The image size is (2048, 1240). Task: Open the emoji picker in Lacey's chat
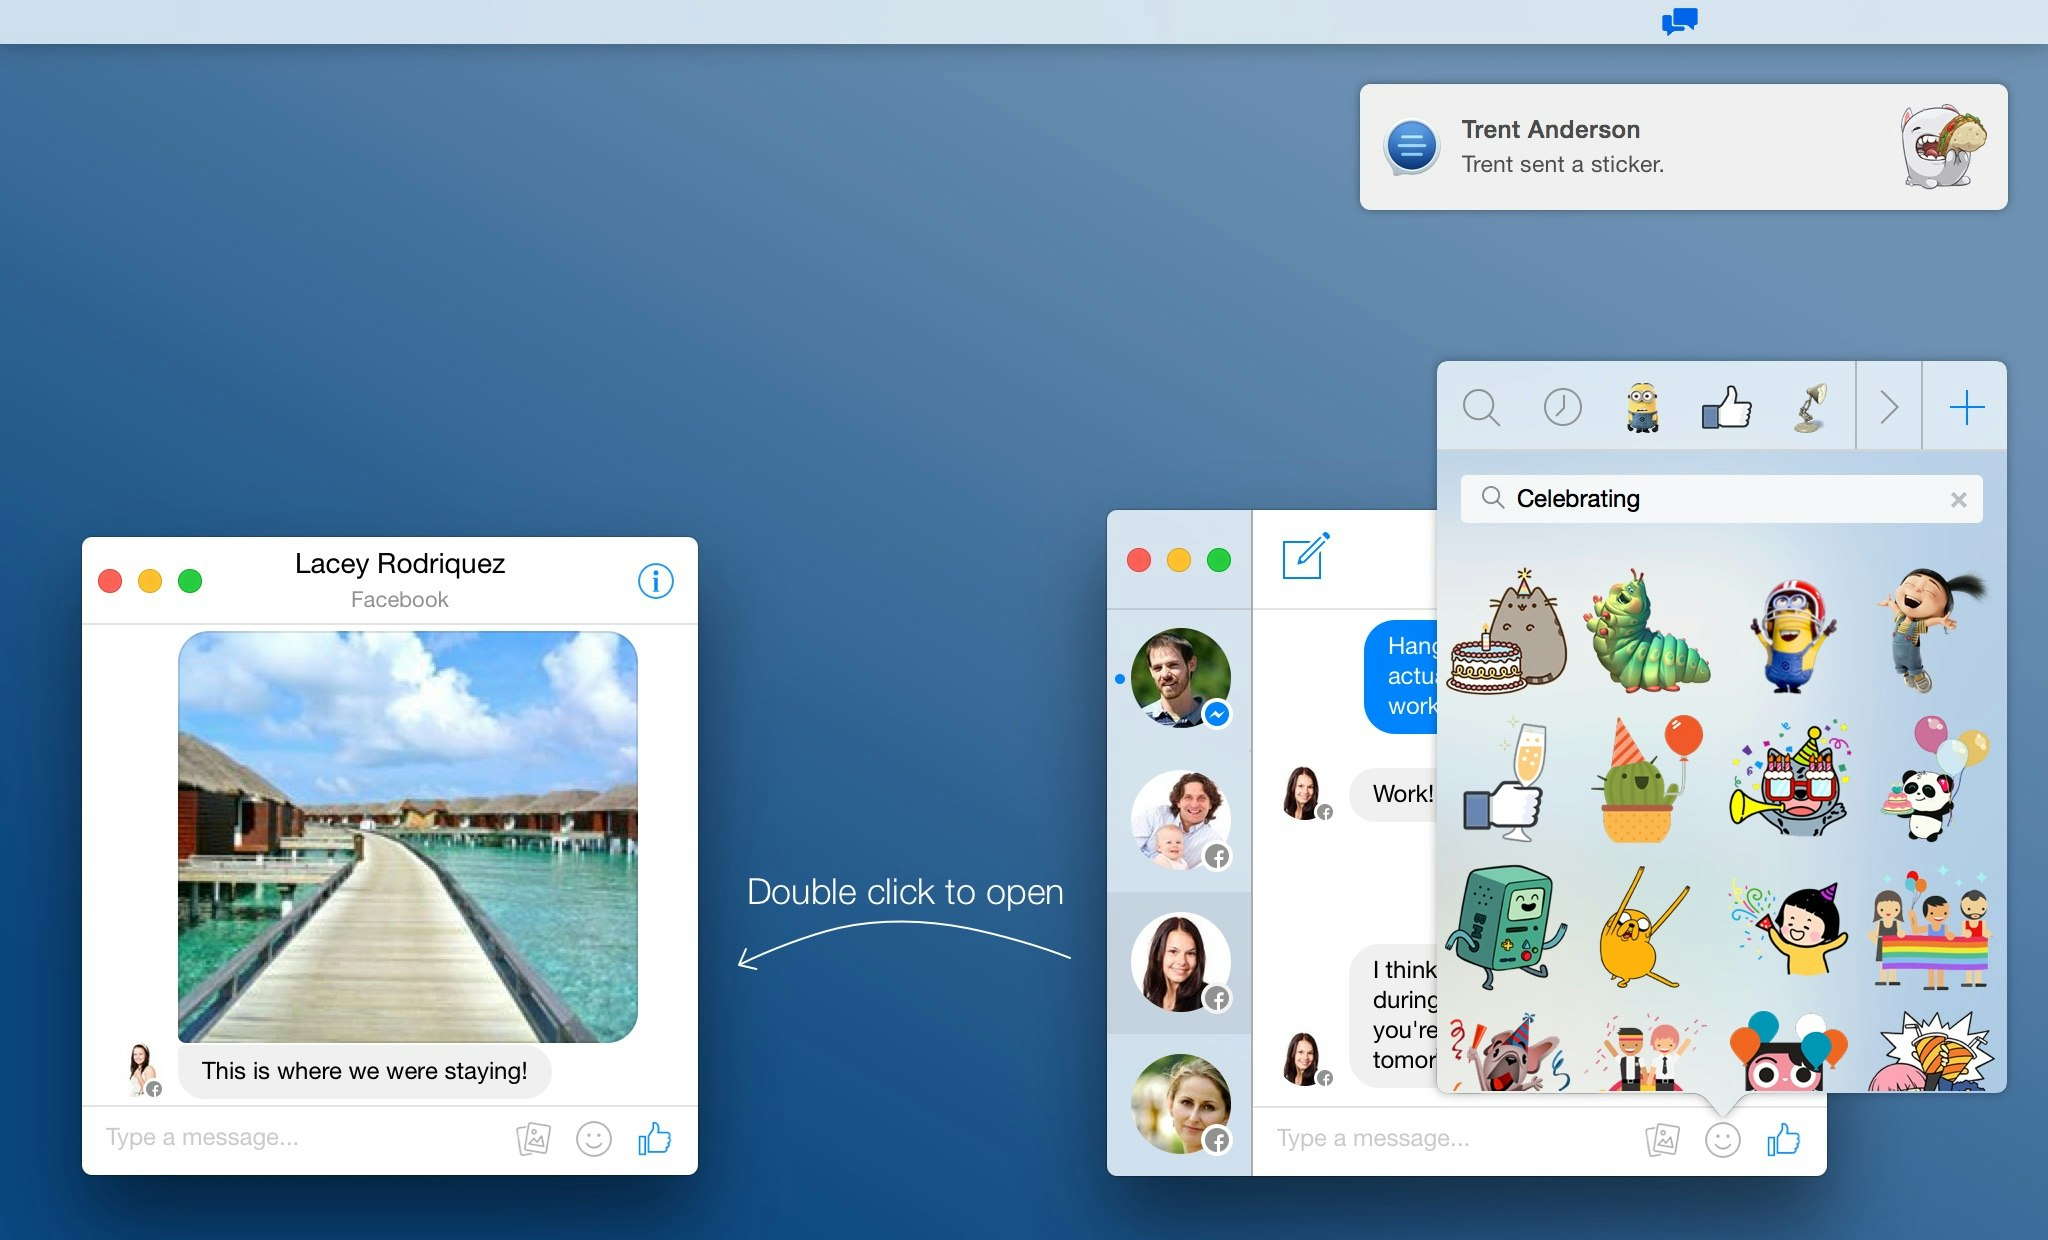click(x=593, y=1138)
